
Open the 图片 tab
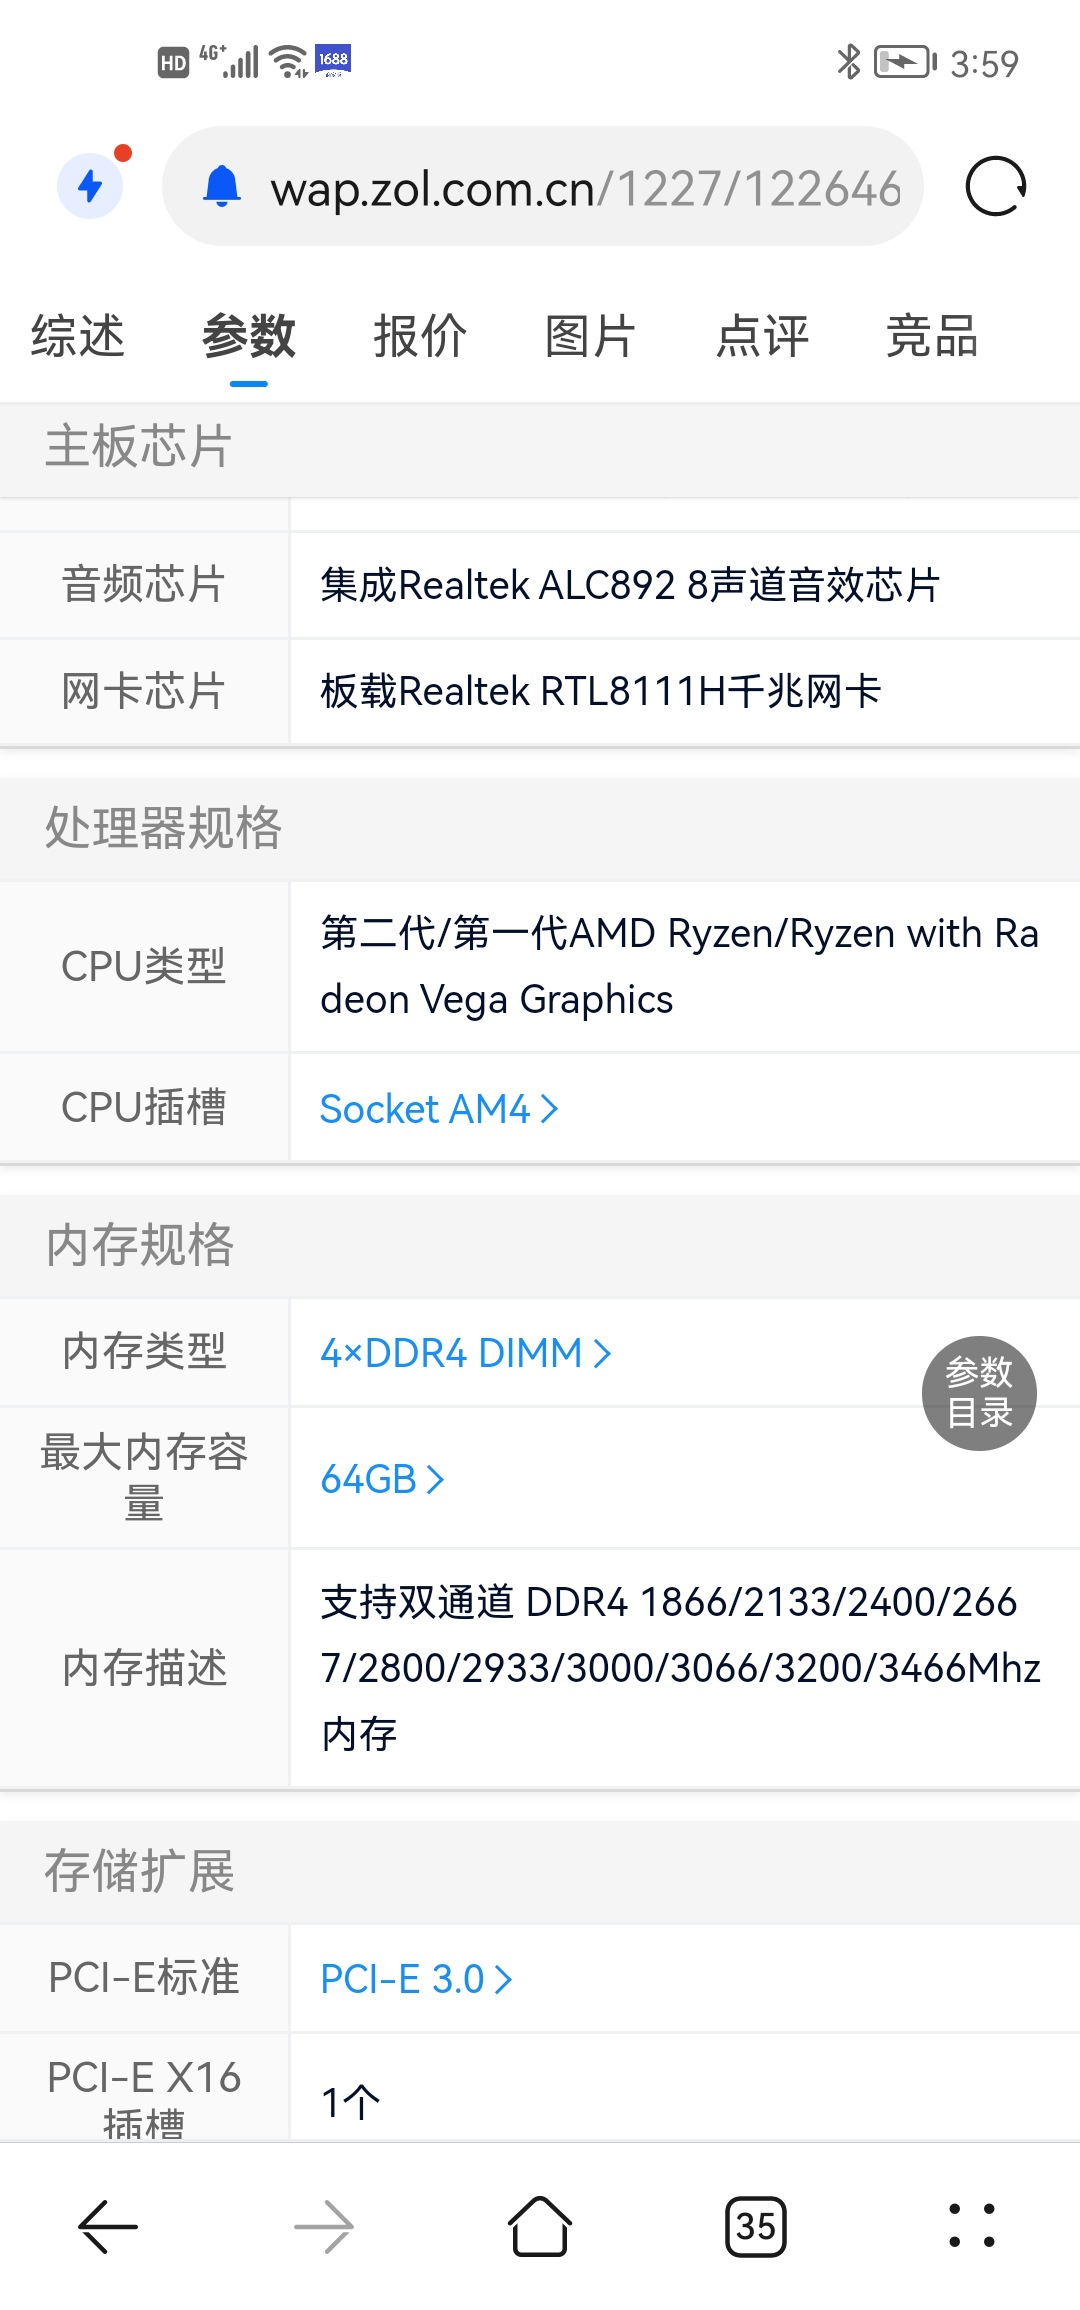click(x=590, y=336)
